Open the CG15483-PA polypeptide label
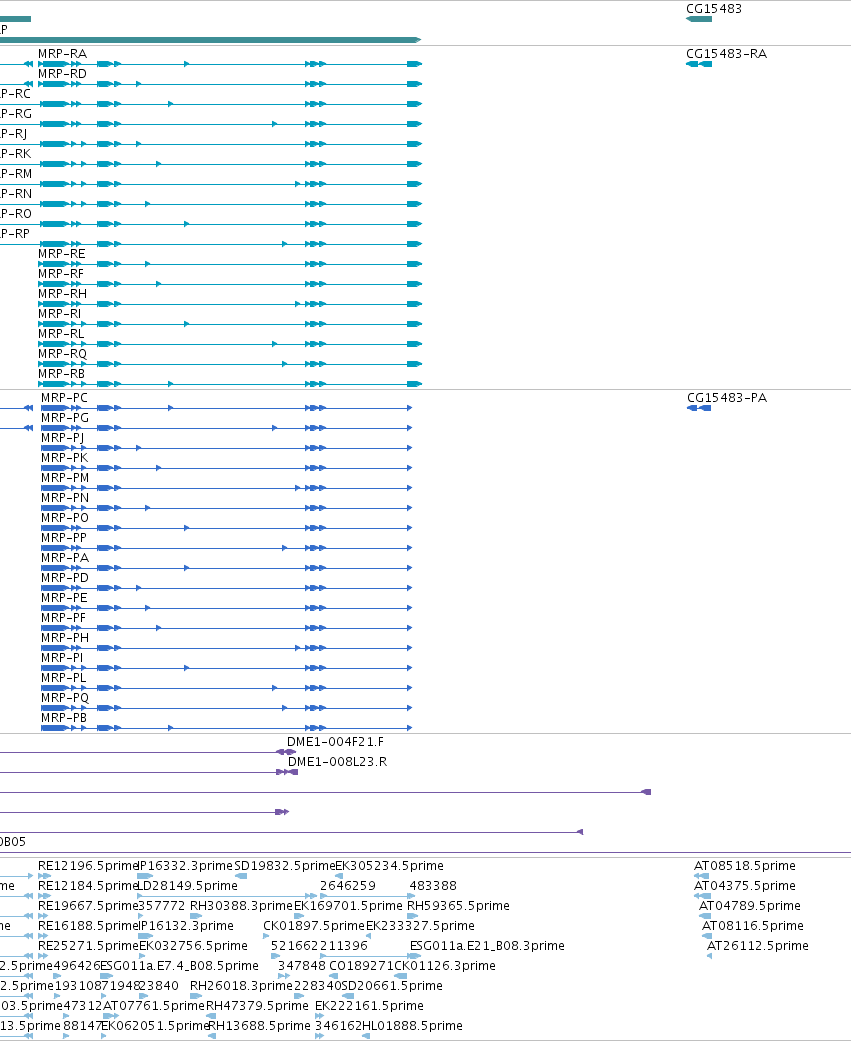 point(727,398)
